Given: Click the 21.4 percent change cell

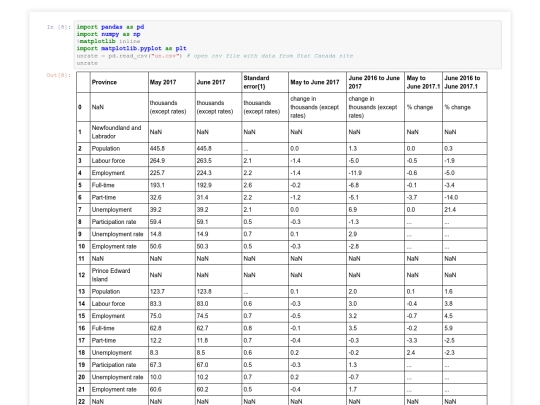Looking at the screenshot, I should click(465, 209).
